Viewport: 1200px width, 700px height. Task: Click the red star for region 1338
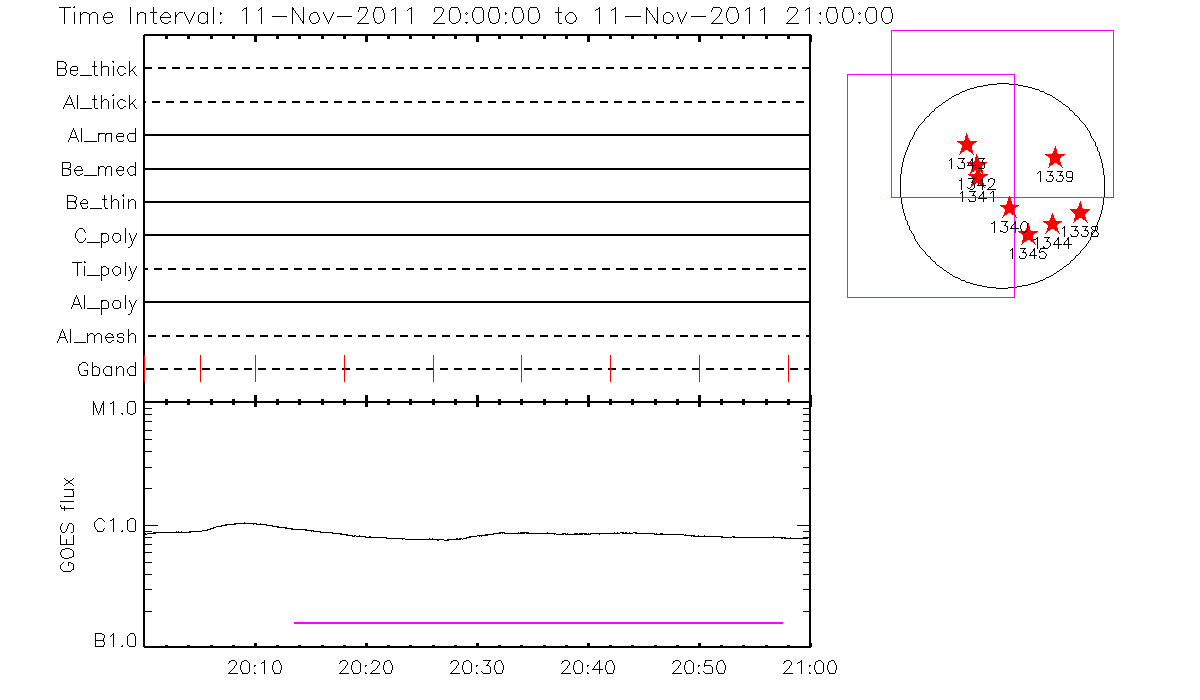[x=1080, y=212]
